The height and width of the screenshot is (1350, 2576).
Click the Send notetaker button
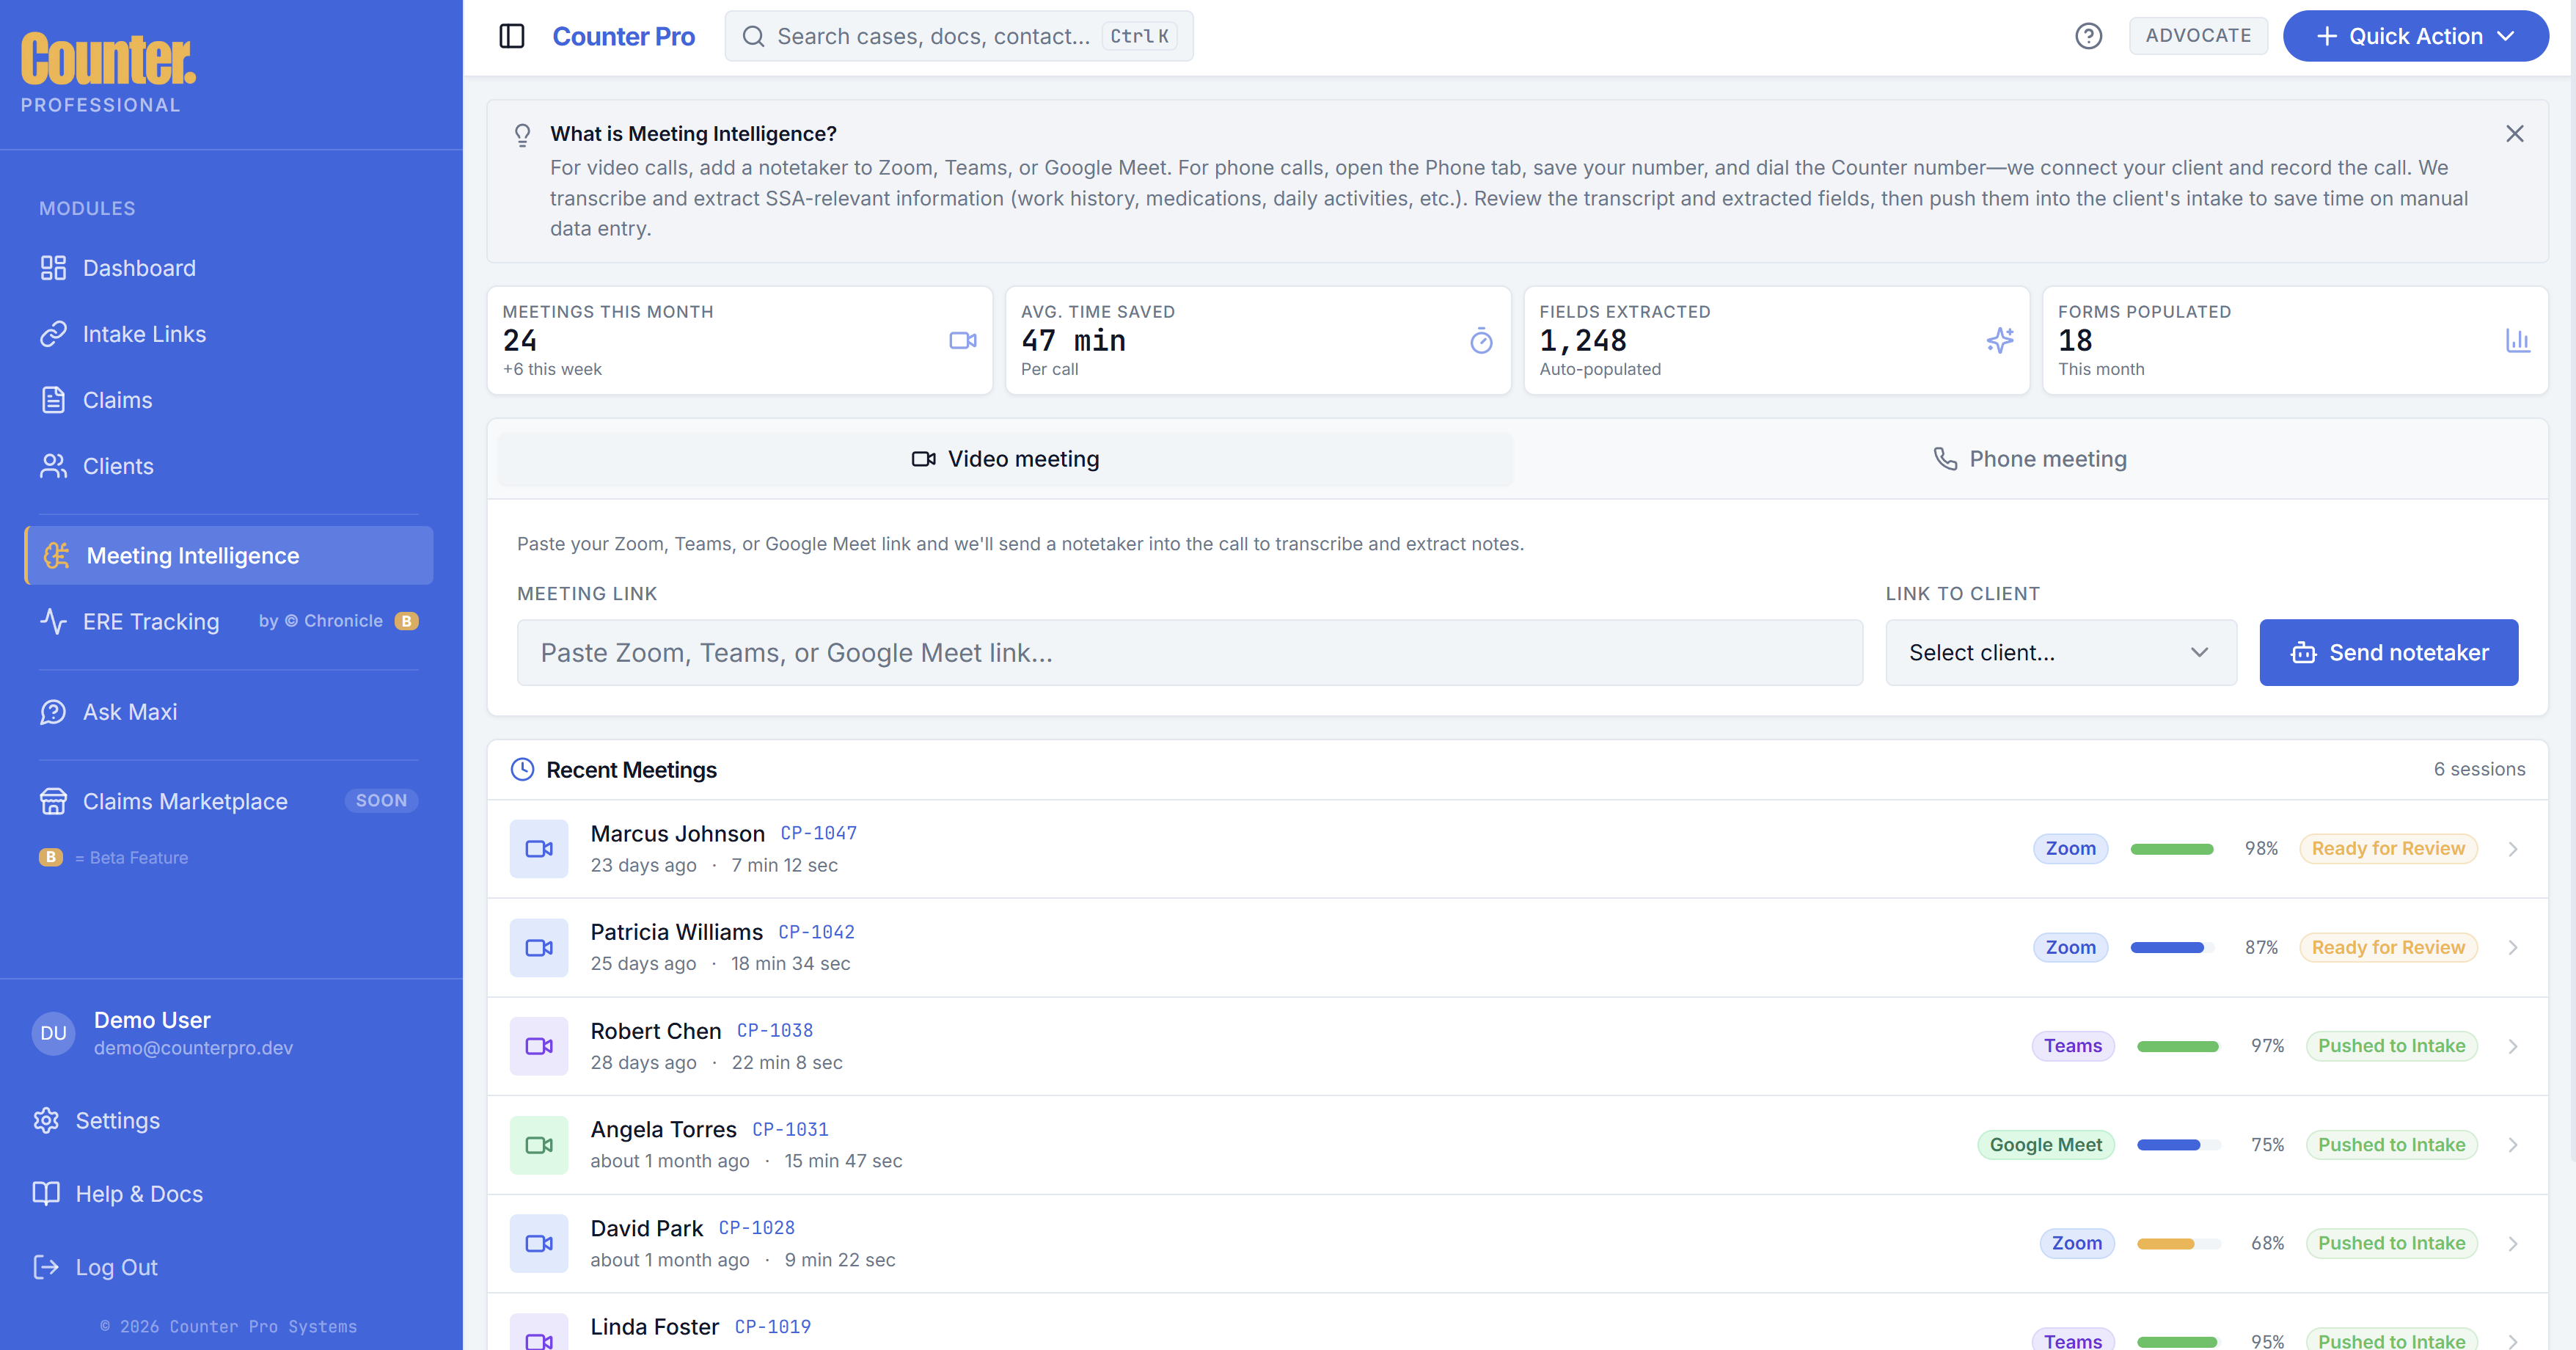pyautogui.click(x=2388, y=652)
